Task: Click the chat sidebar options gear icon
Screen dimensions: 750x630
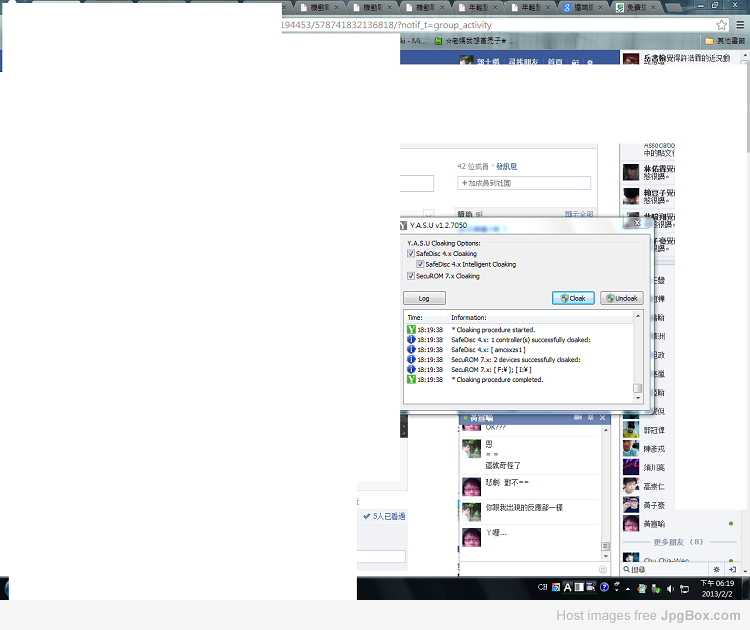Action: tap(717, 569)
